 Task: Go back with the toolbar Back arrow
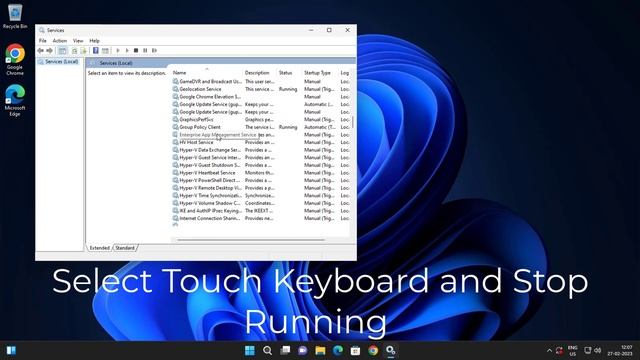click(x=40, y=50)
